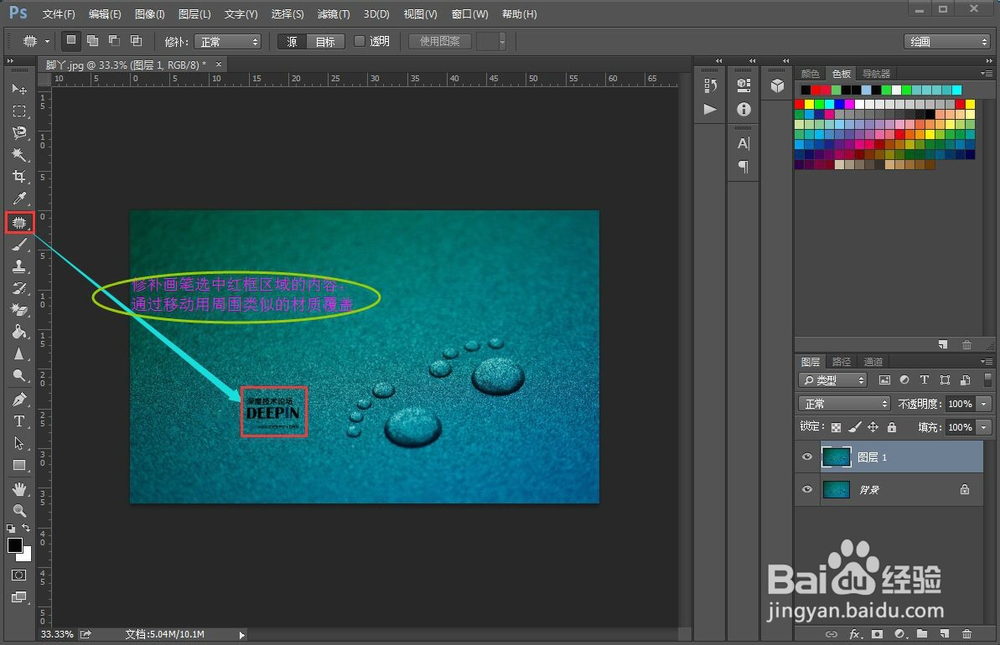Click the zoom percentage 33.33% field
Viewport: 1000px width, 645px height.
(56, 634)
